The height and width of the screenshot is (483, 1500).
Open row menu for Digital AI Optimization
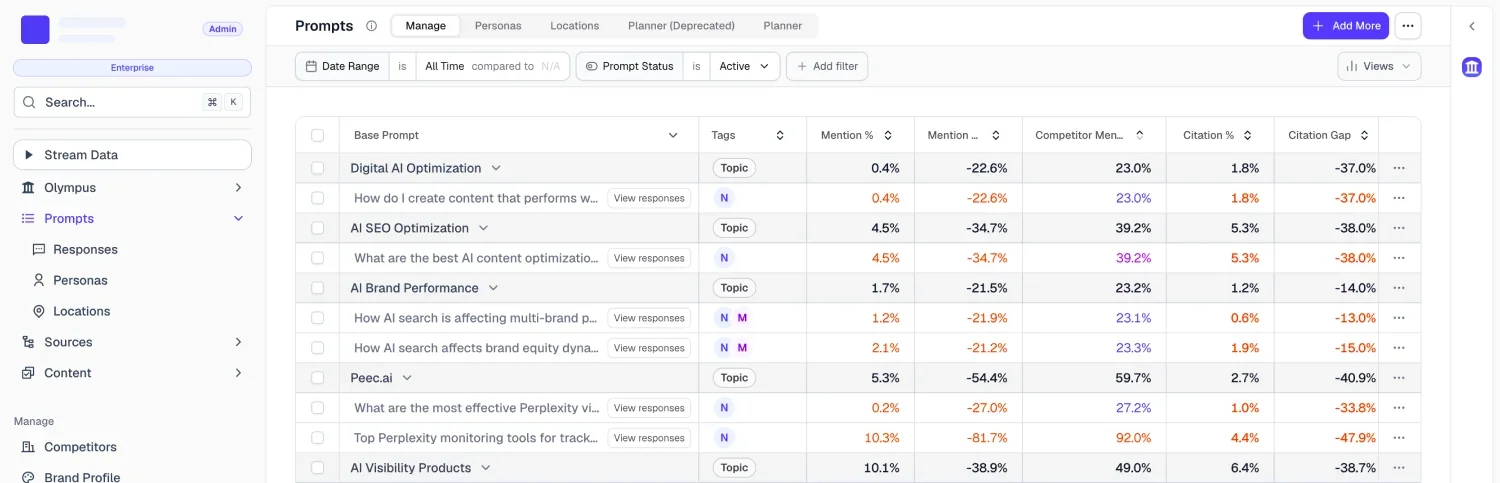[x=1399, y=168]
